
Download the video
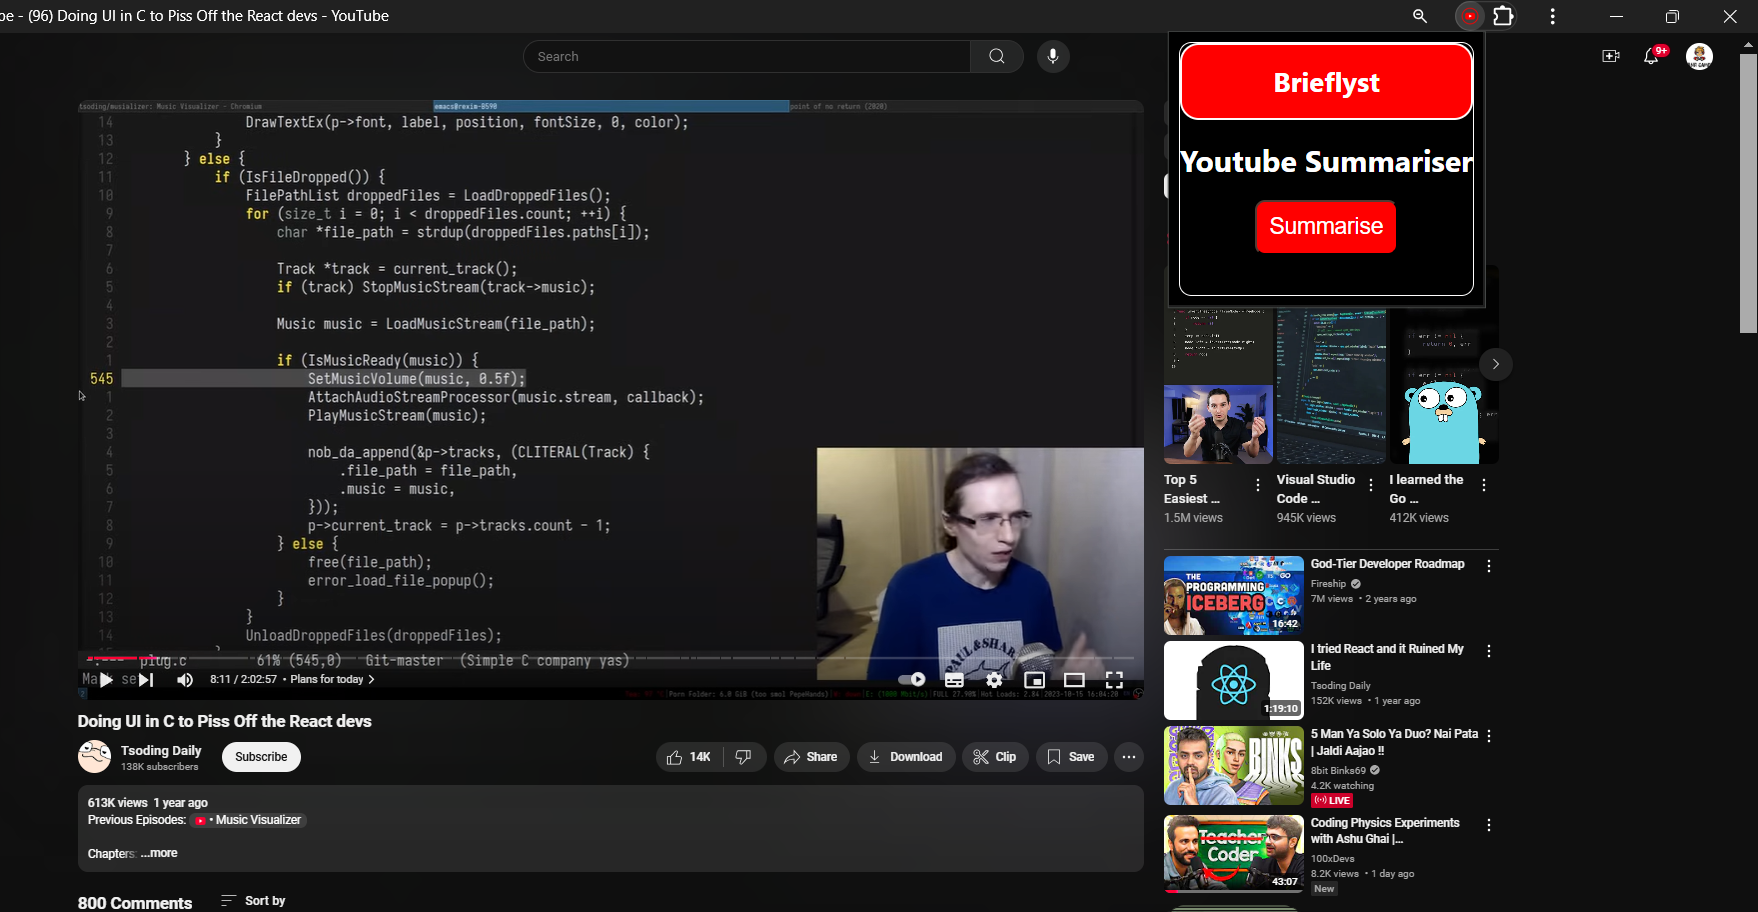click(906, 757)
